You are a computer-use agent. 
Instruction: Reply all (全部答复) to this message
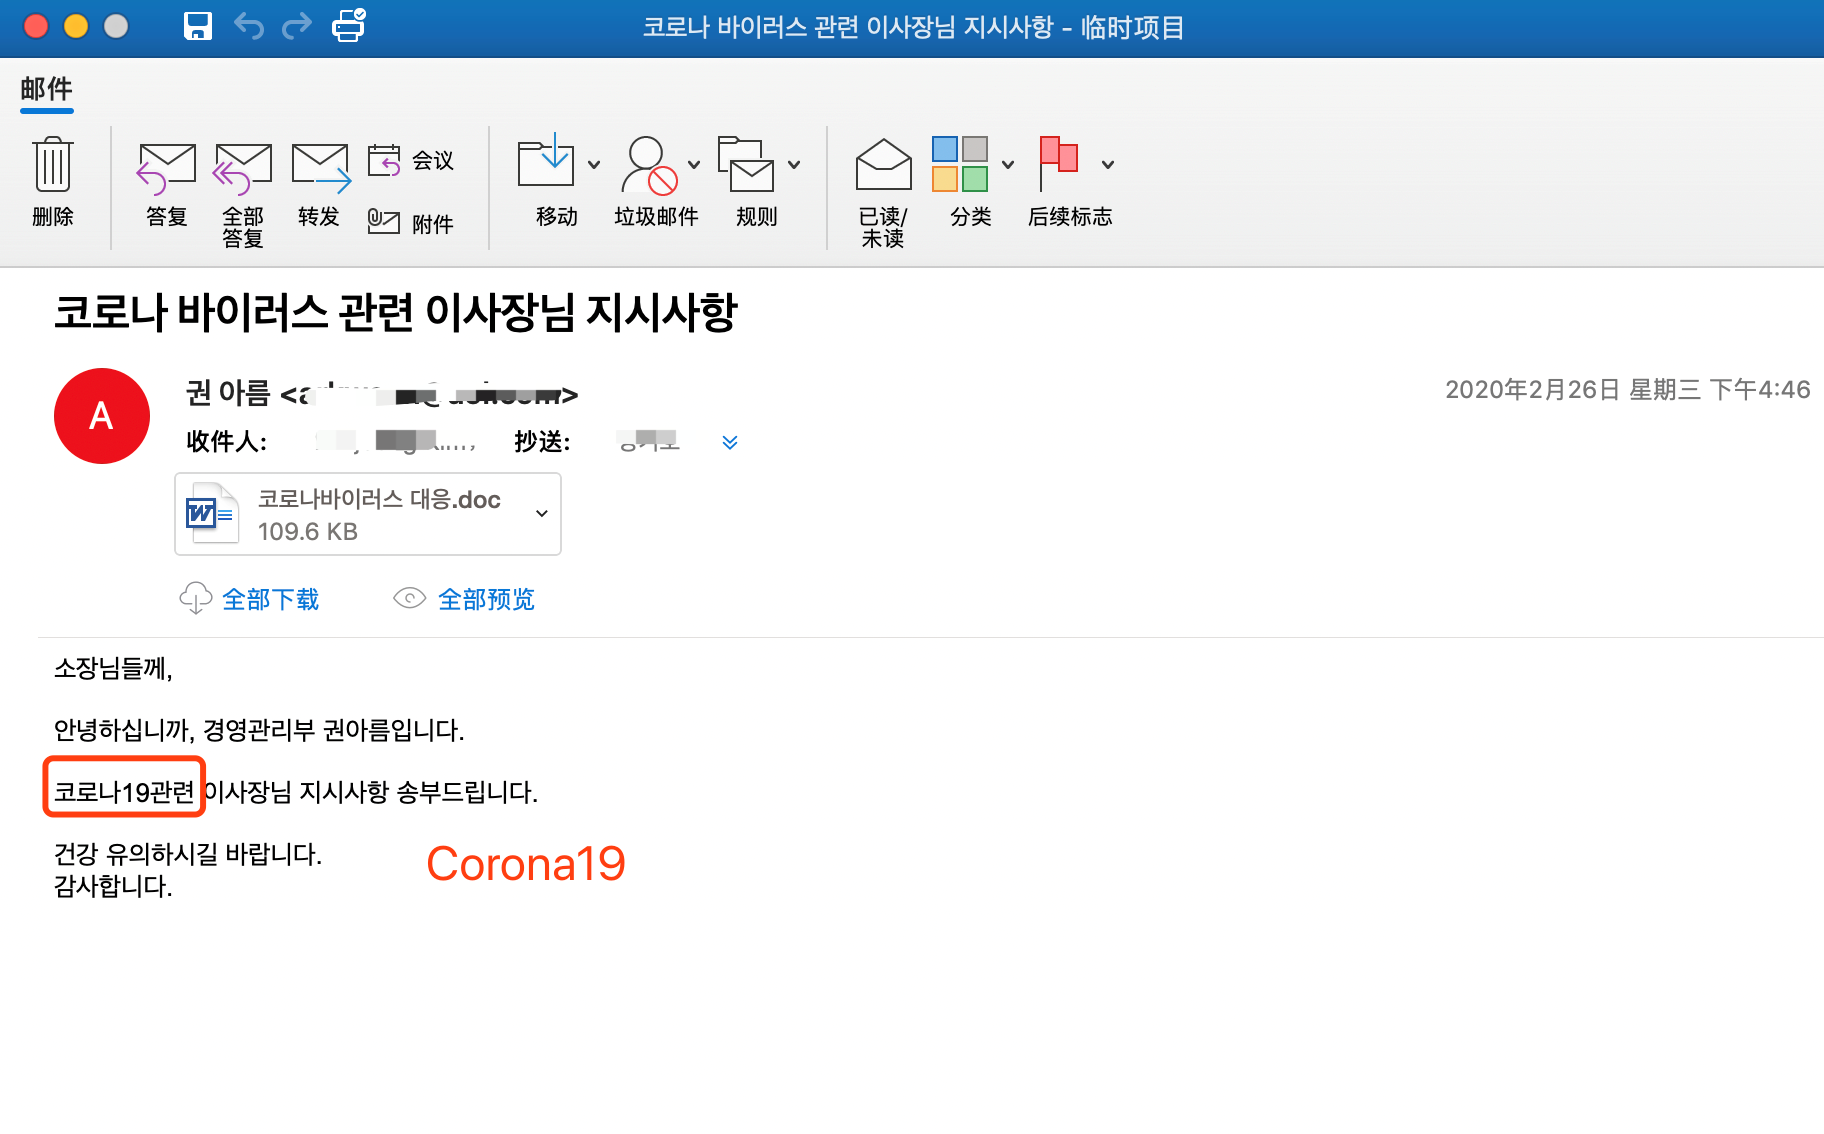coord(243,194)
